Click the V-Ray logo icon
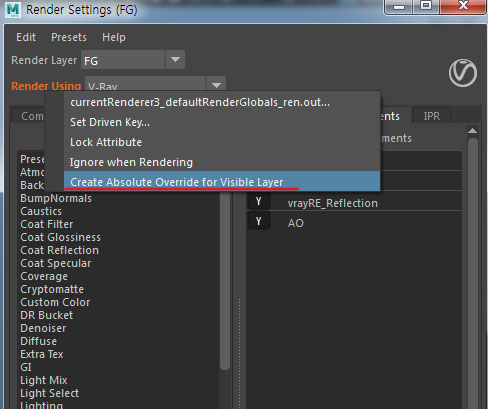 [463, 73]
